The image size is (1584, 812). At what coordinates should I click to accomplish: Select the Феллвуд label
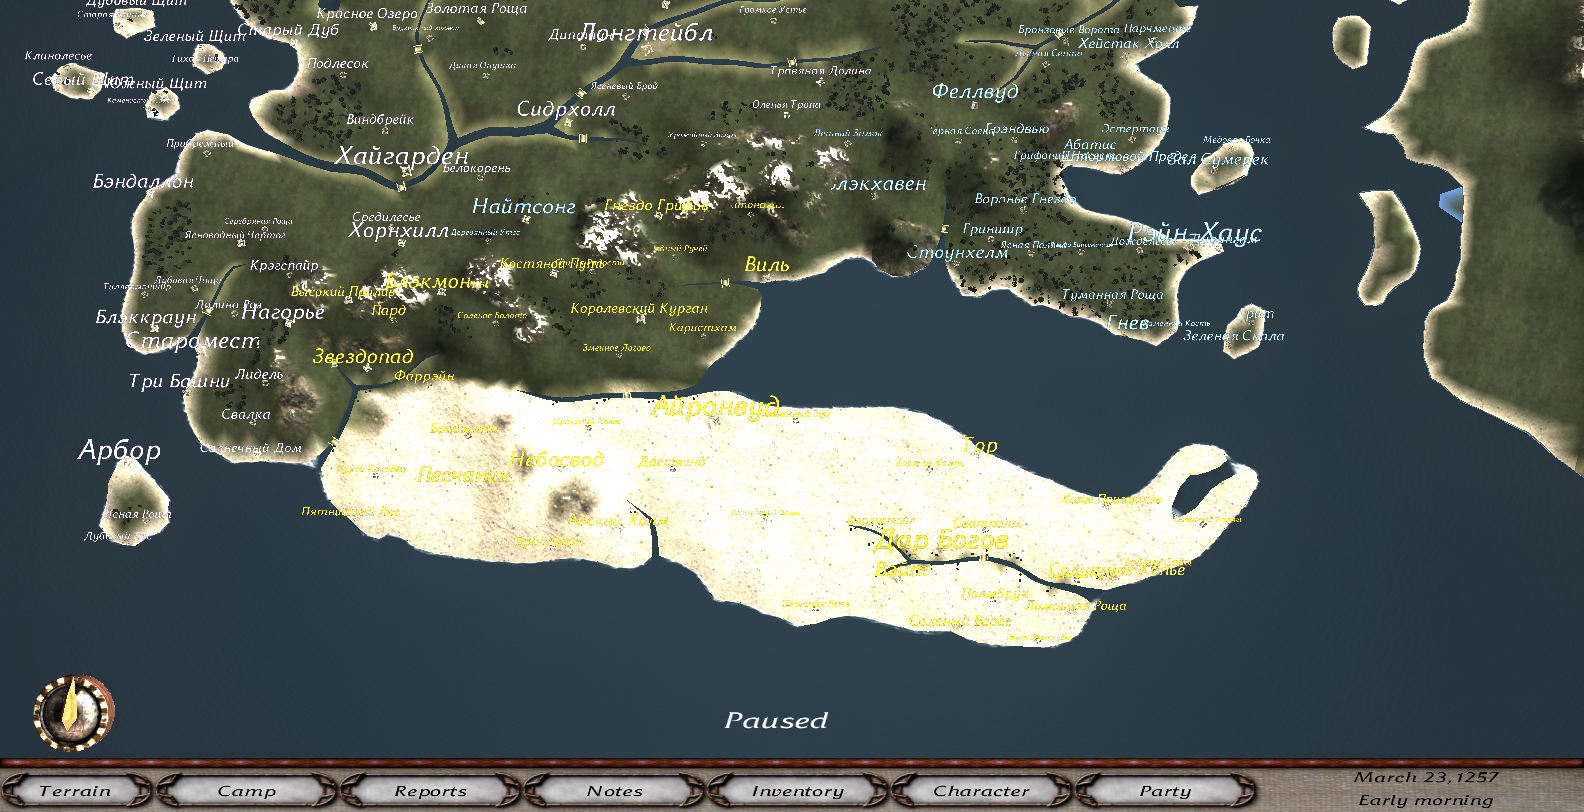point(975,91)
